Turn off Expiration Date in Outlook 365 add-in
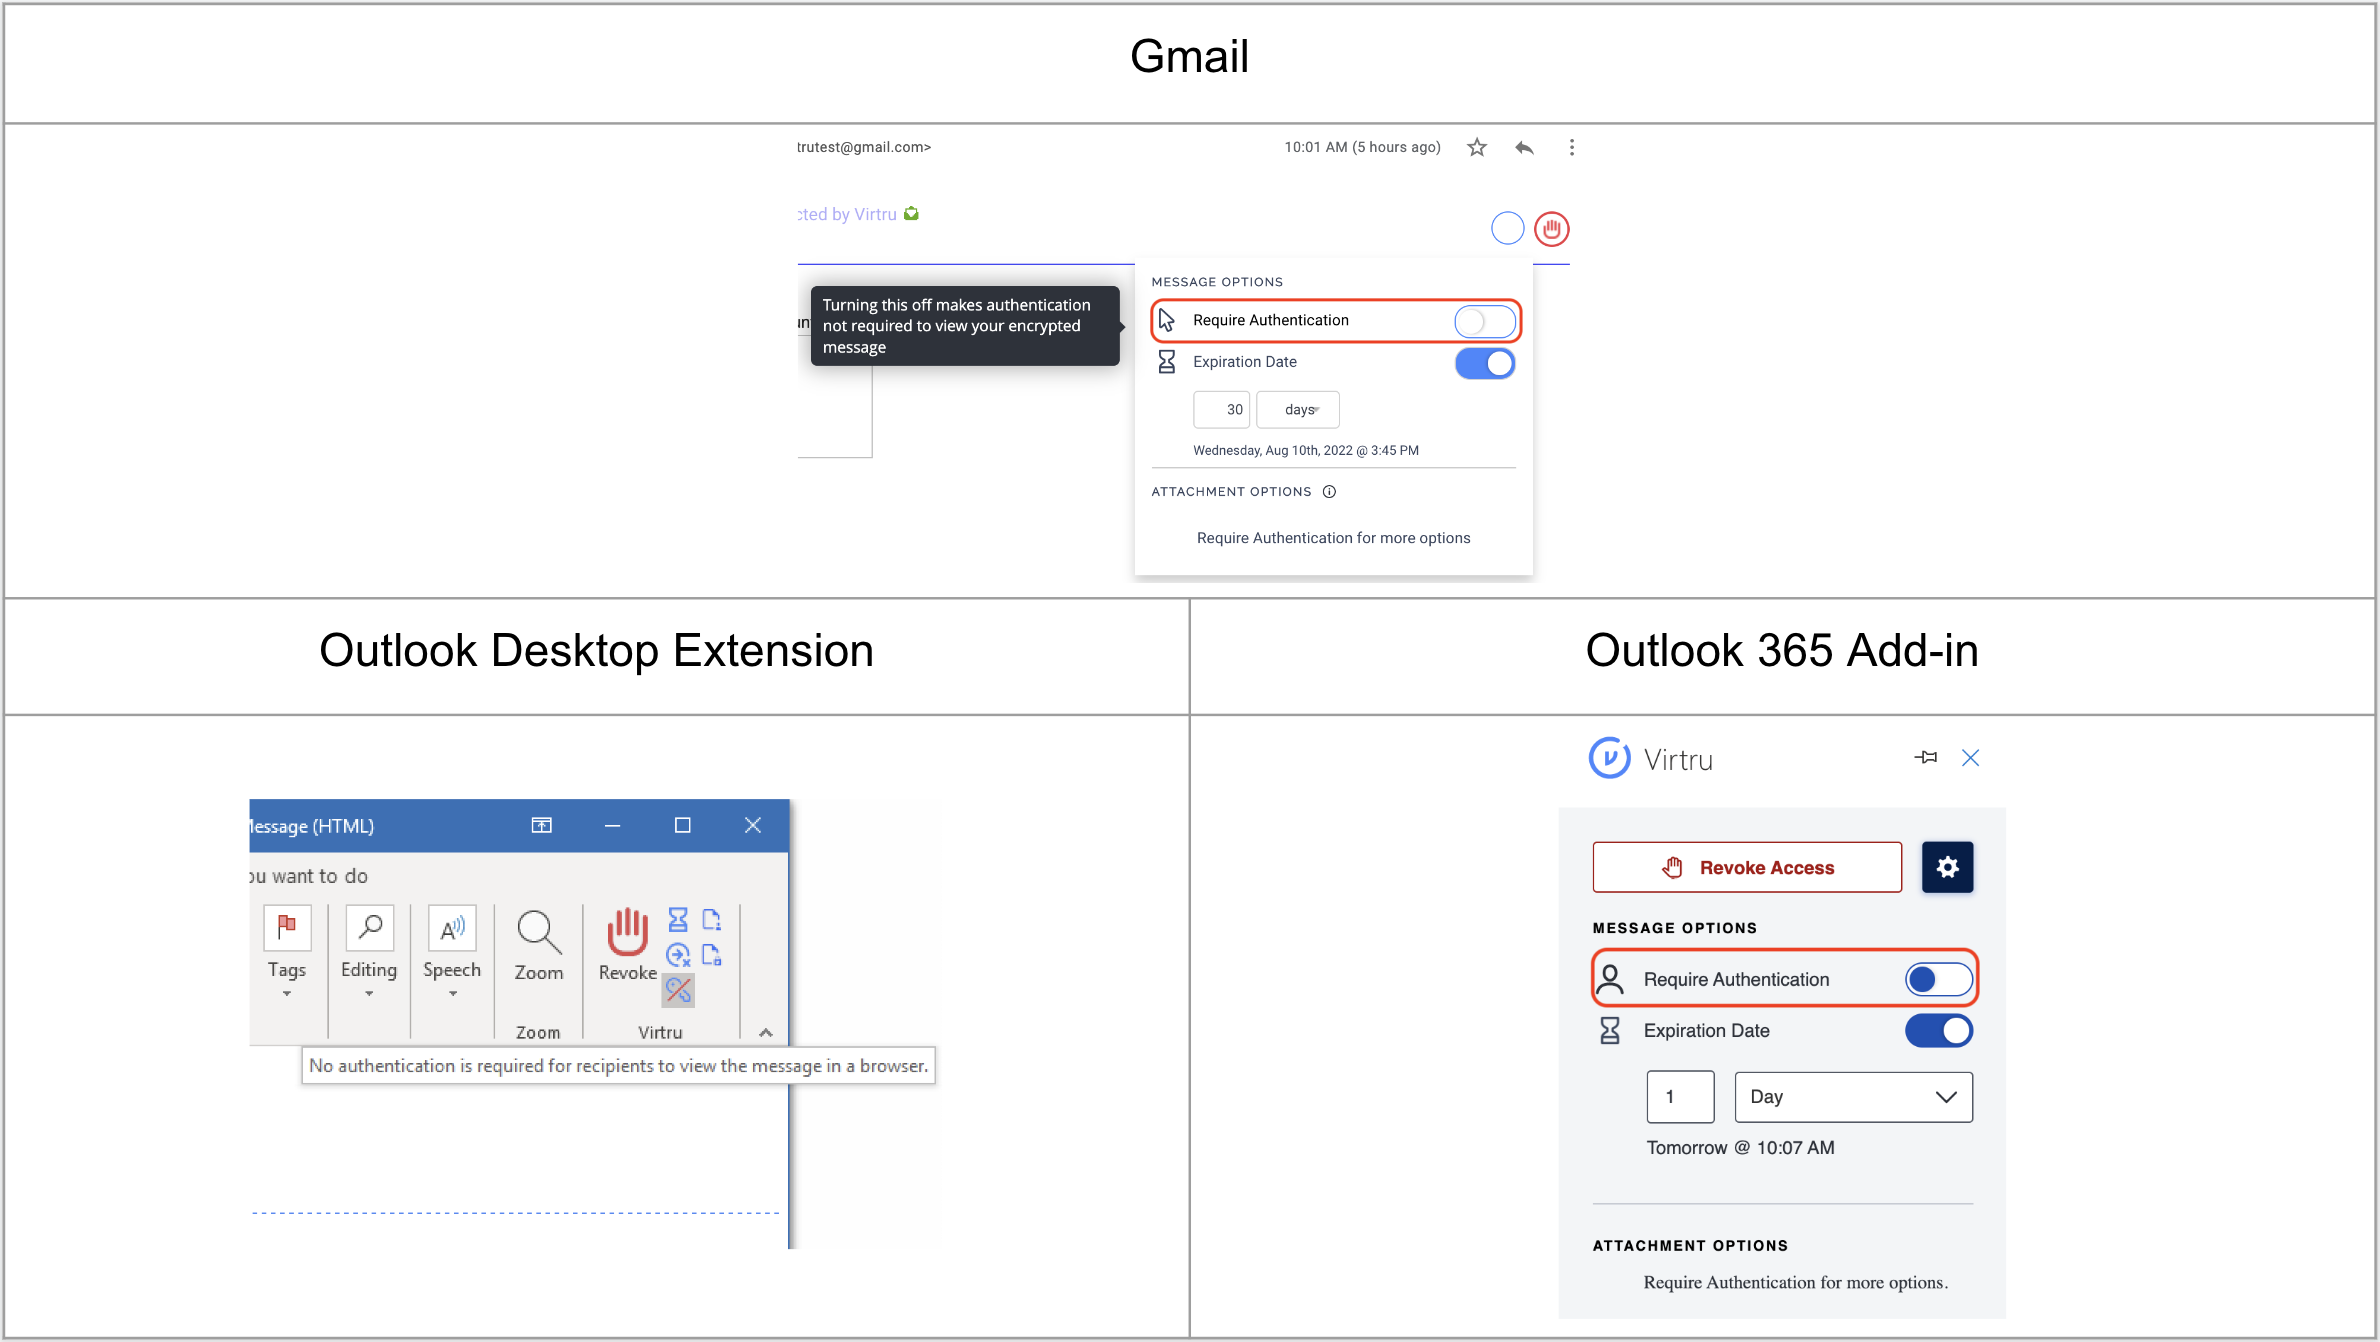 click(1939, 1031)
